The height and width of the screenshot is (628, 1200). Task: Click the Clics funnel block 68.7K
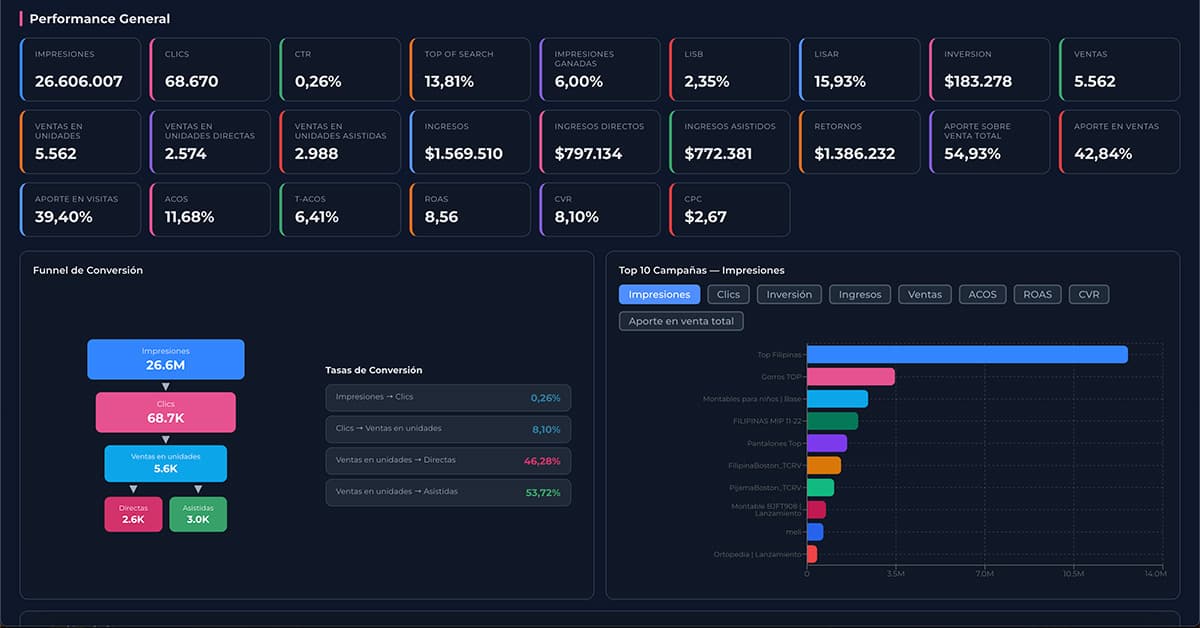point(166,412)
